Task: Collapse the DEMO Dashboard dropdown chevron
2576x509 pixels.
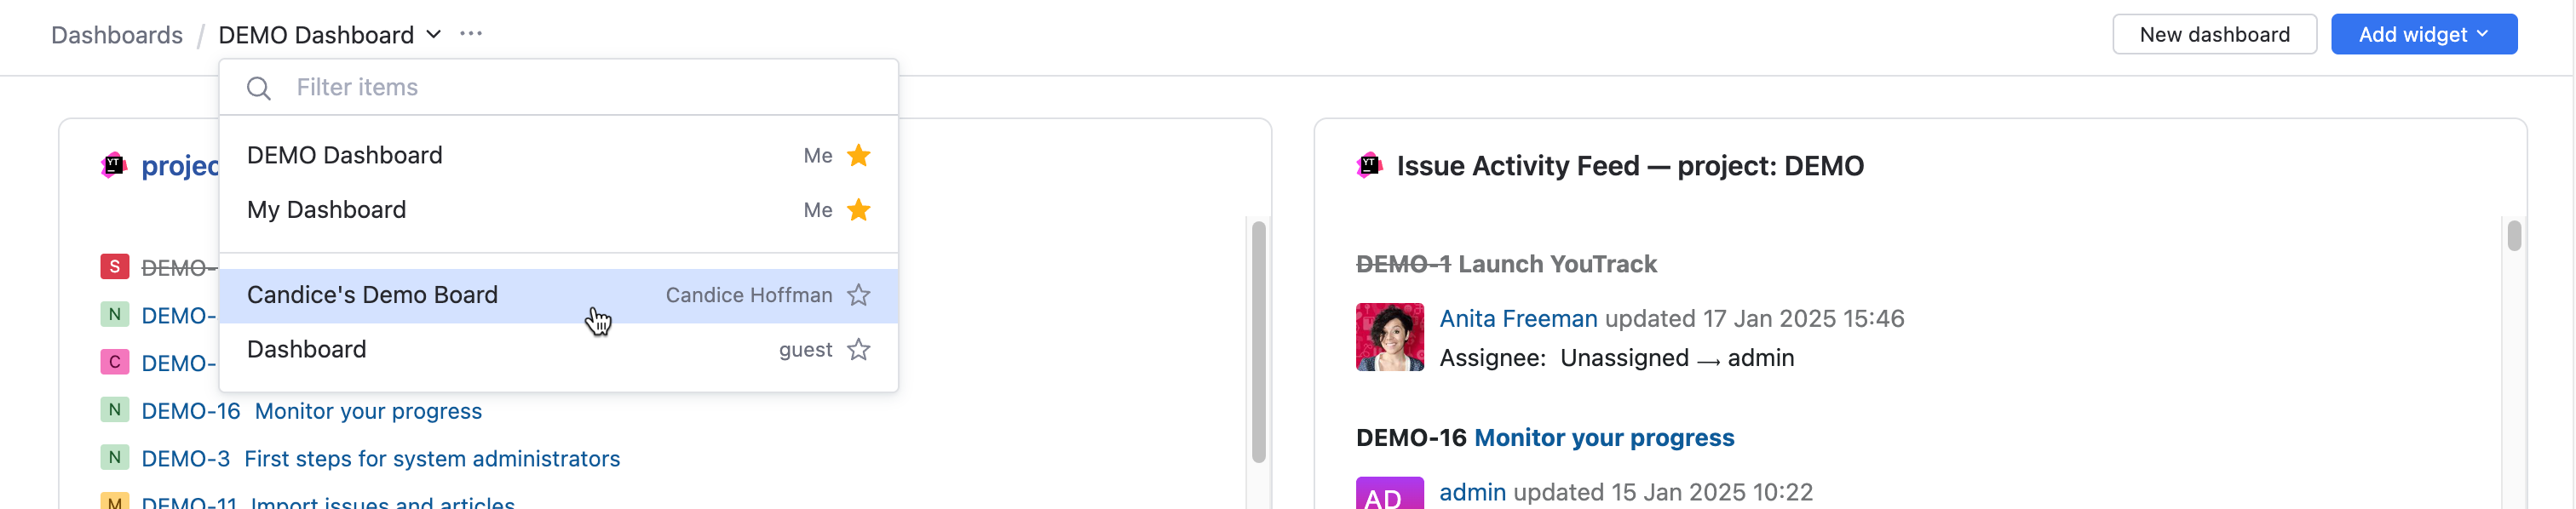Action: click(434, 34)
